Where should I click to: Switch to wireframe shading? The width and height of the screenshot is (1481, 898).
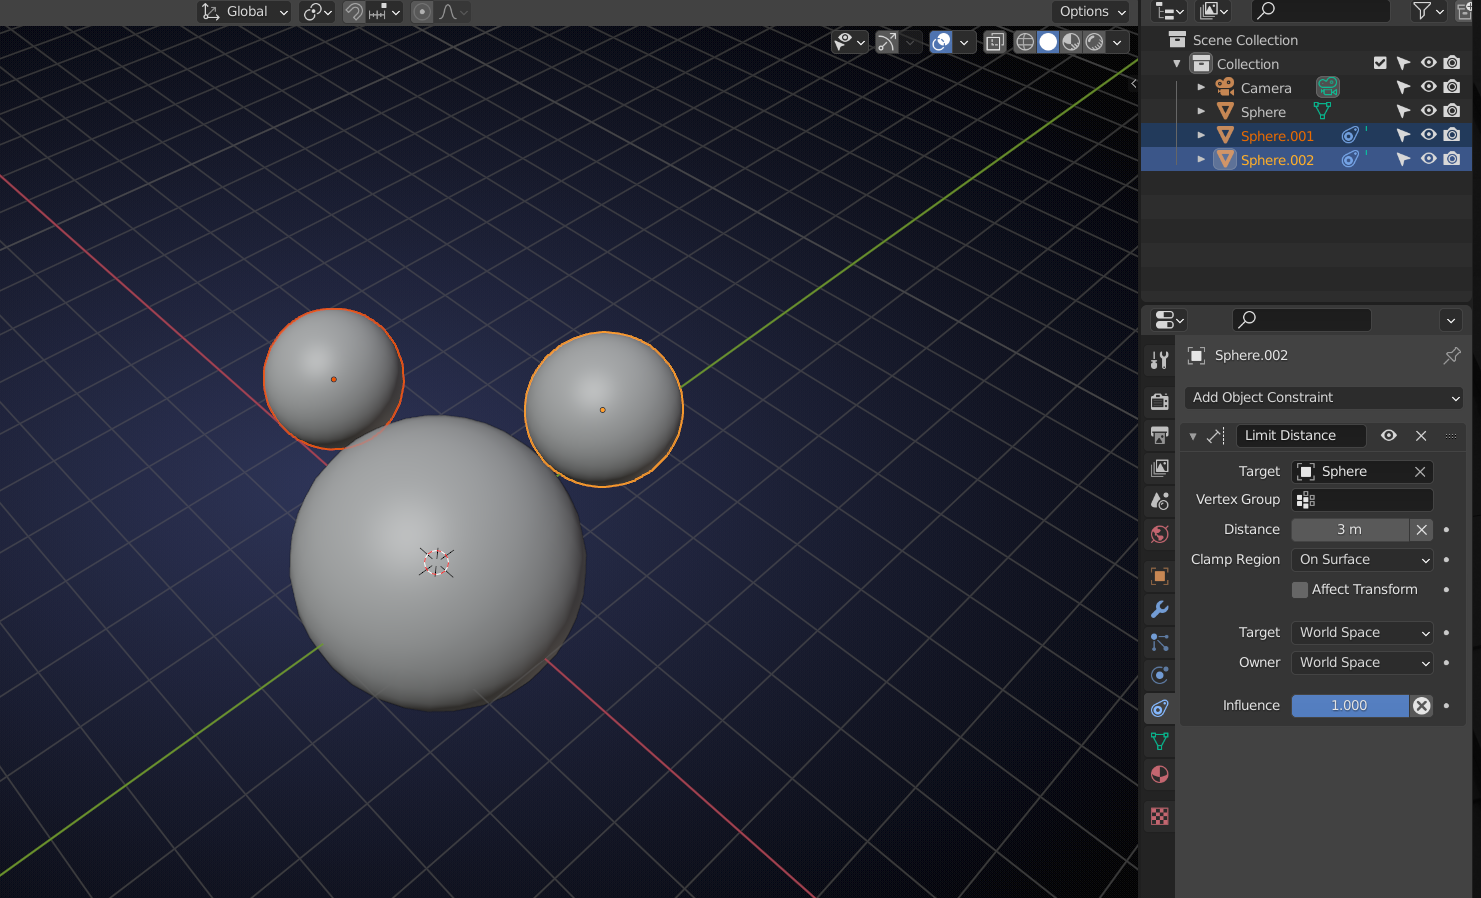pos(1025,42)
